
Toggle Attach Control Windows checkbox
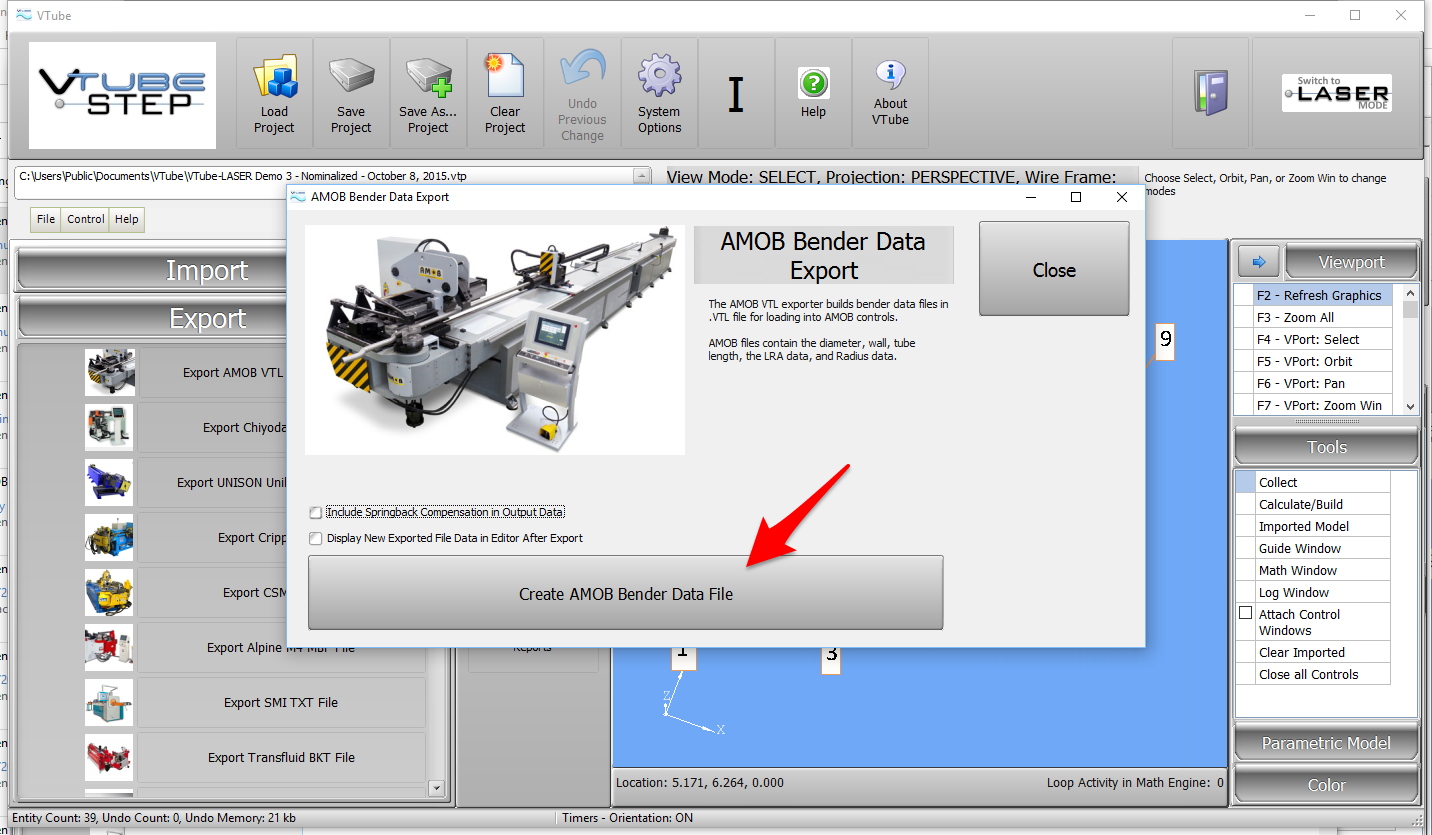(x=1245, y=613)
